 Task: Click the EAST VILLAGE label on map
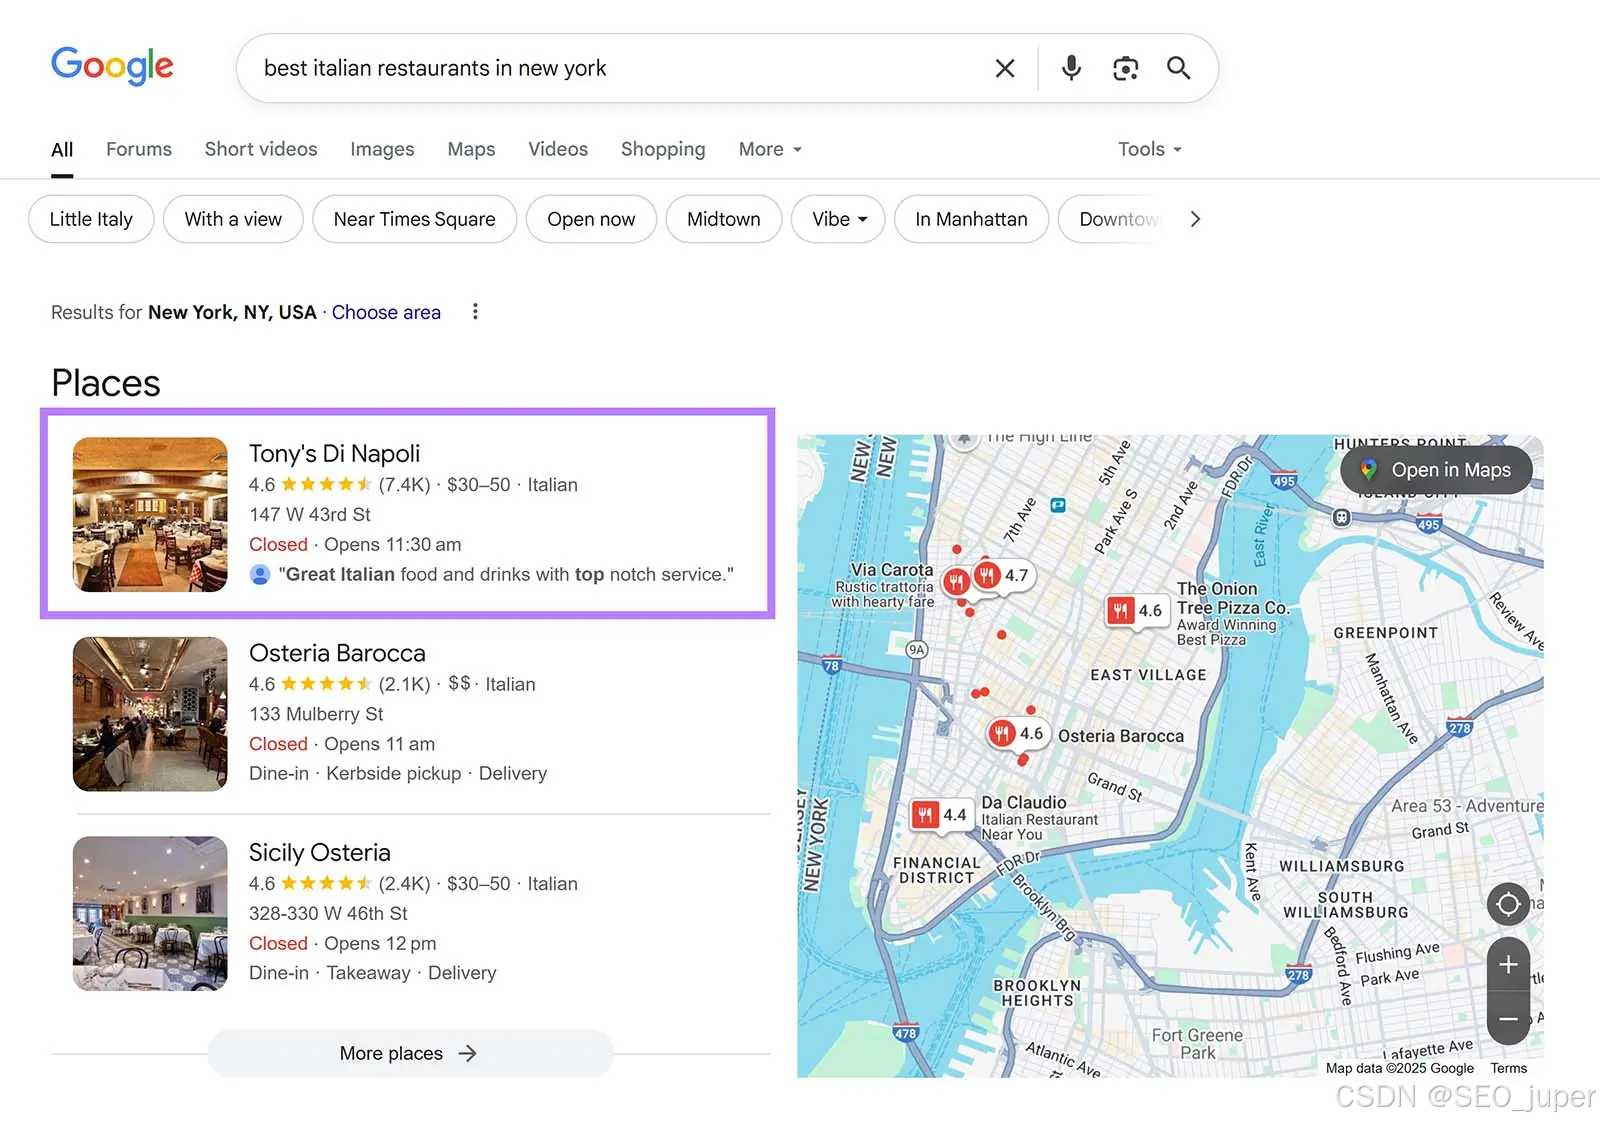click(x=1148, y=675)
